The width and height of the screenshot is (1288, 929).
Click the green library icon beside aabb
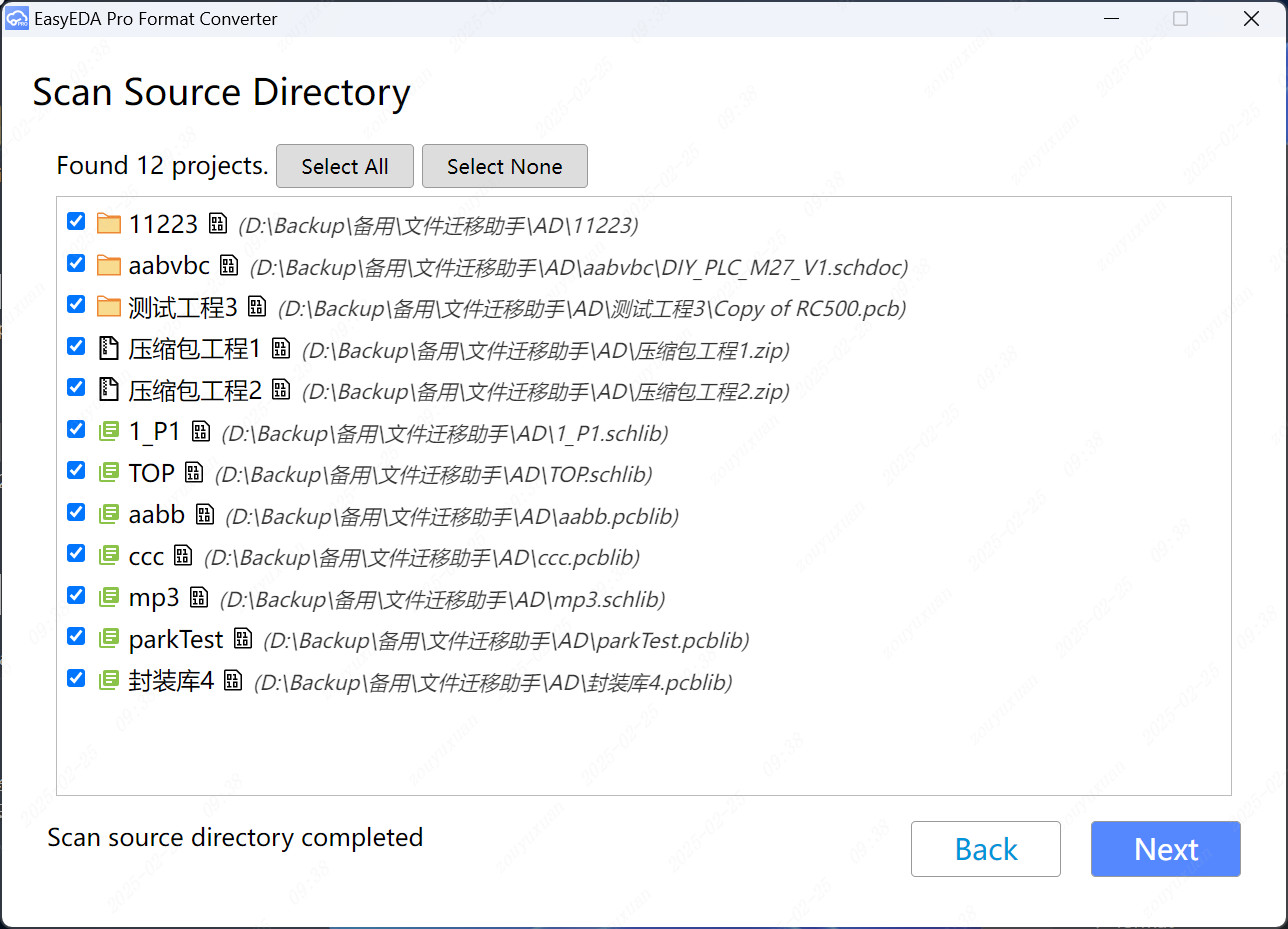(x=109, y=515)
